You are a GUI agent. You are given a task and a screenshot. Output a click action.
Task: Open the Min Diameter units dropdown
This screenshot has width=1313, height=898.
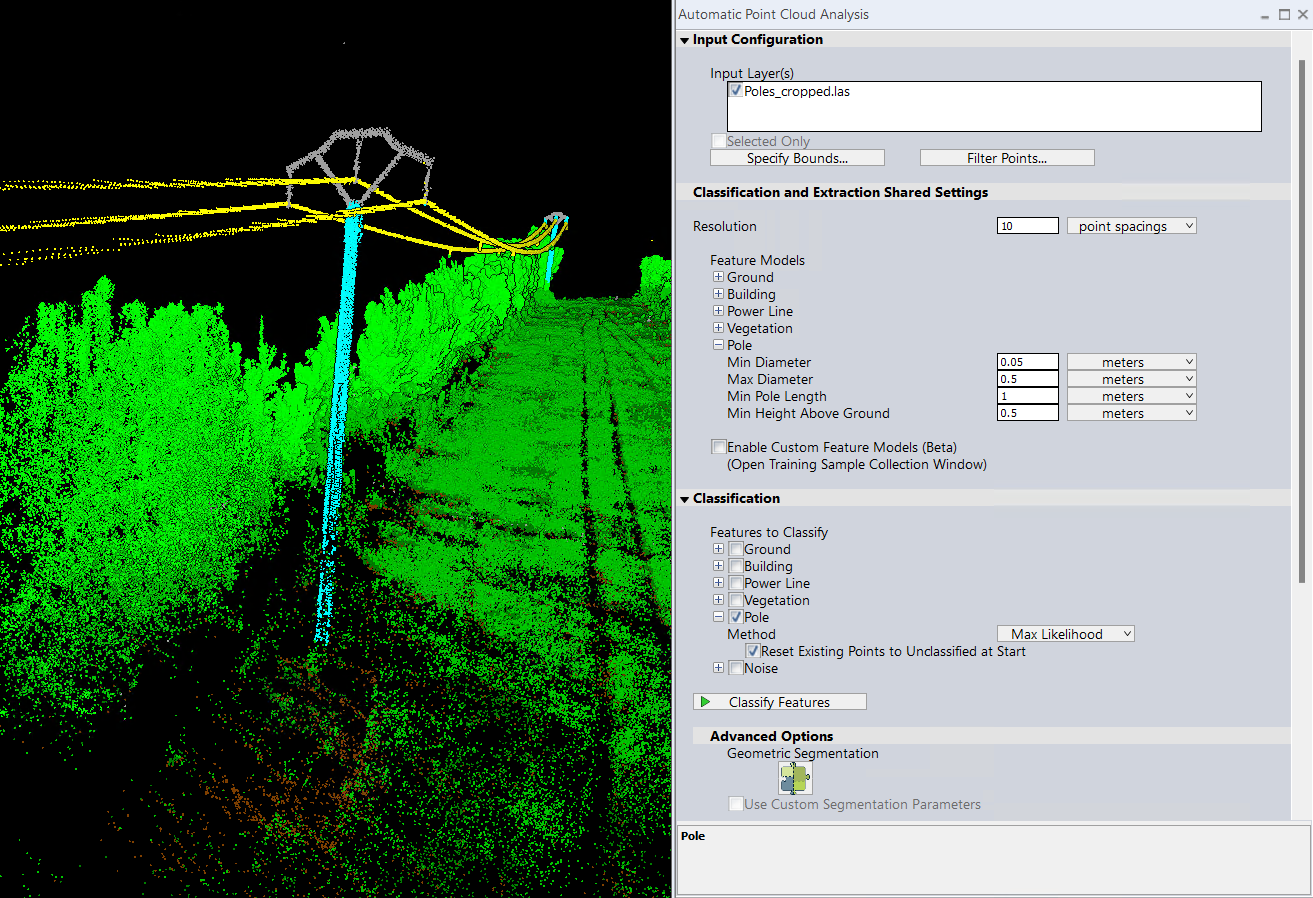point(1132,362)
